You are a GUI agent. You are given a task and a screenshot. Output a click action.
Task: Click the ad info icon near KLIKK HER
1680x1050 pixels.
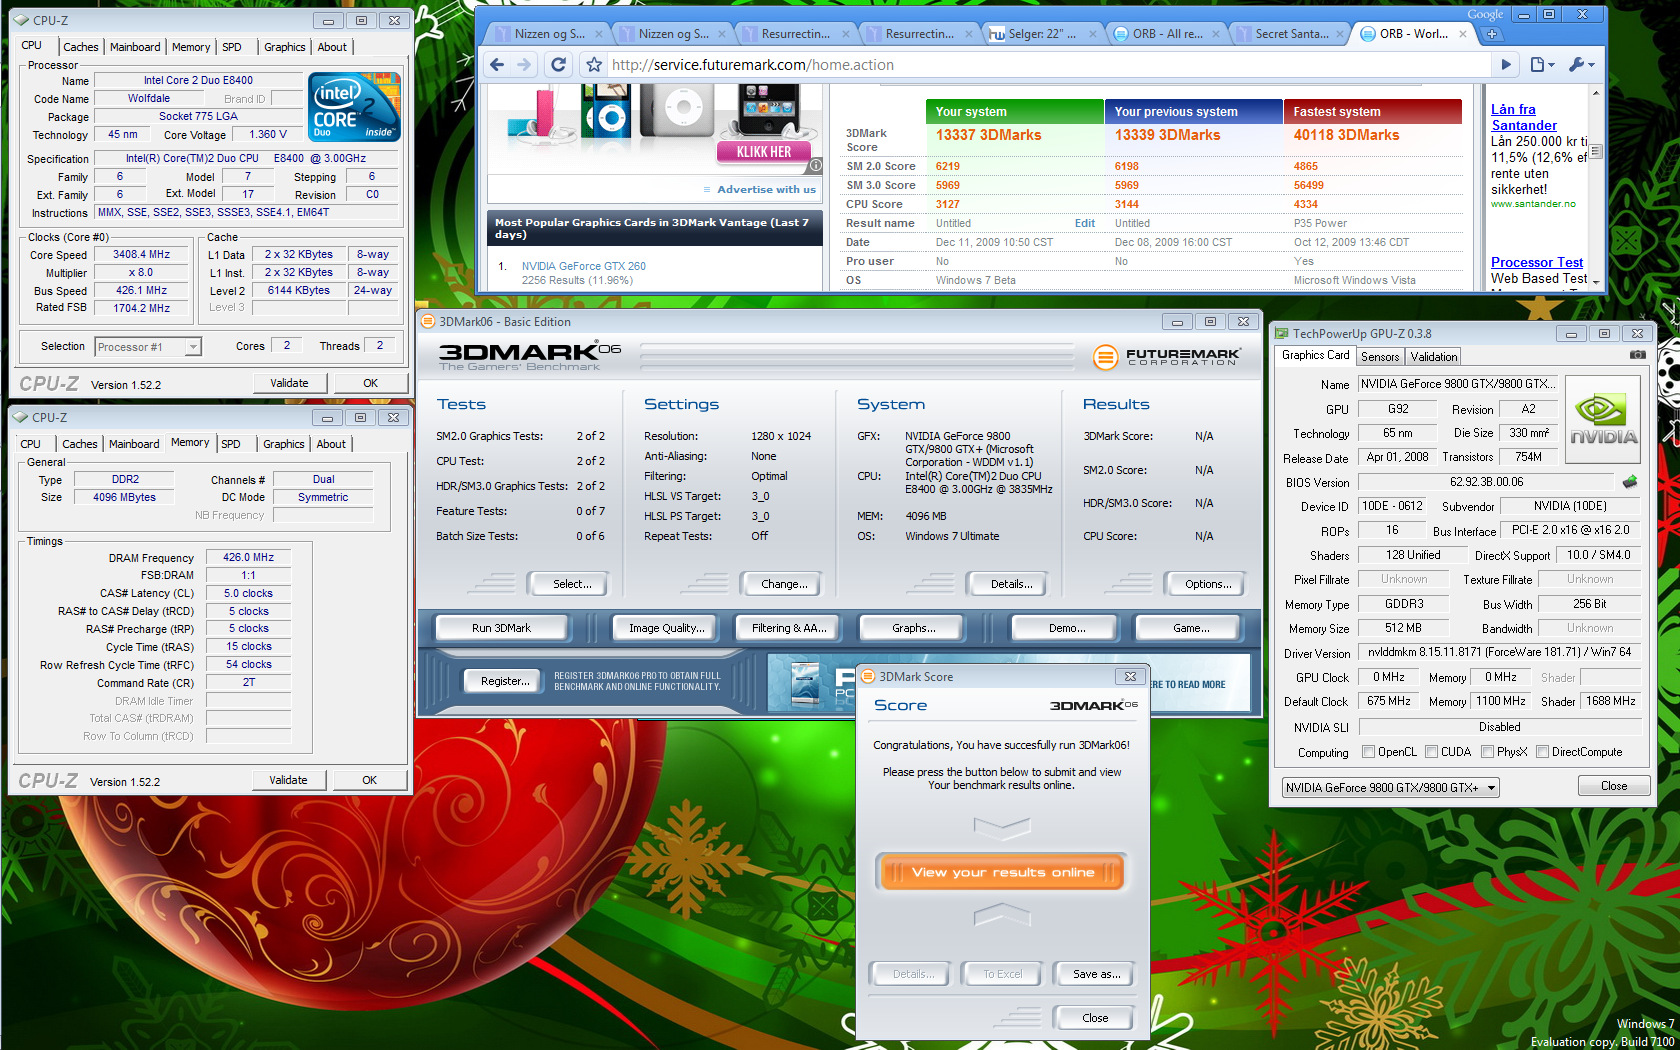coord(815,166)
